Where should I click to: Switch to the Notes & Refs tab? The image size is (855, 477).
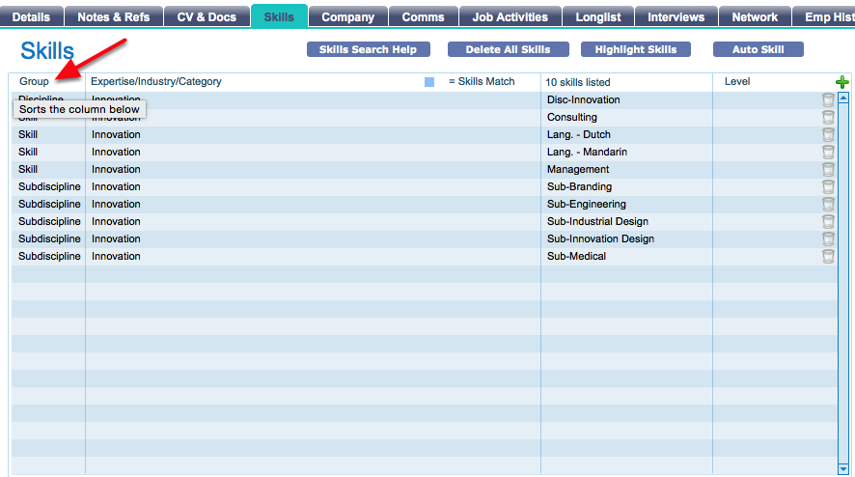pos(113,17)
